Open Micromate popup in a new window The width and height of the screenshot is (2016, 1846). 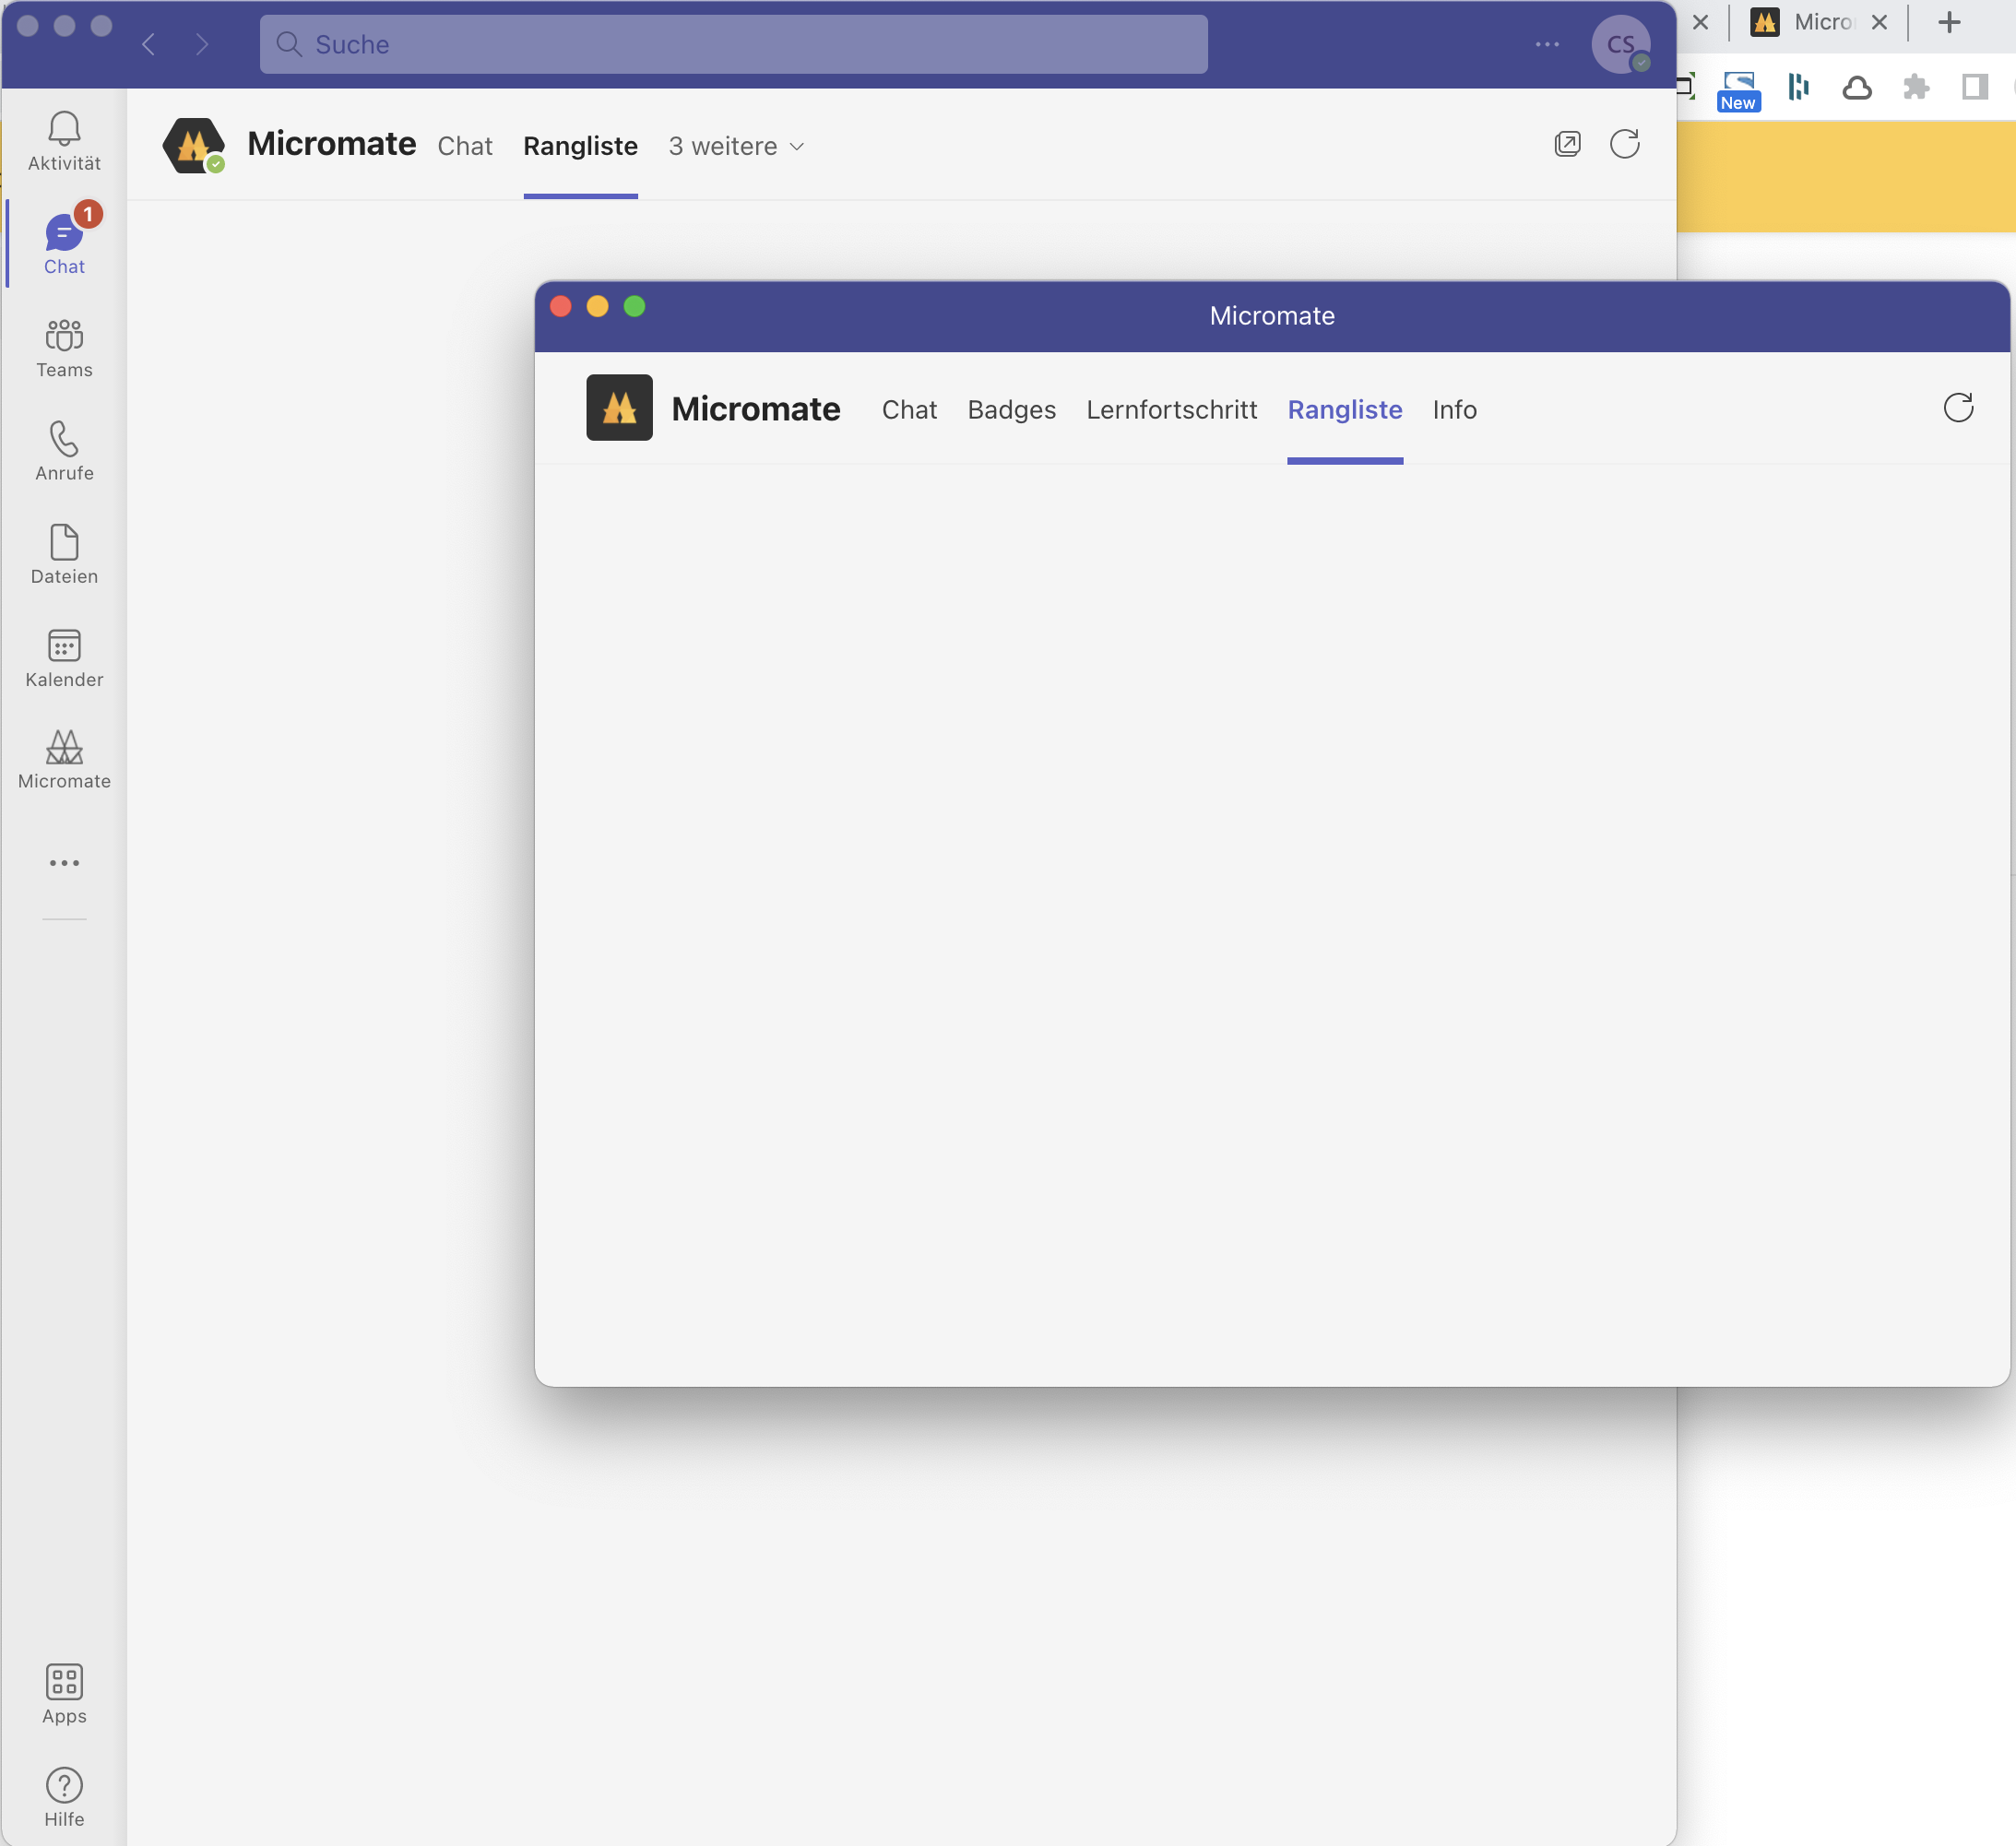click(1568, 144)
